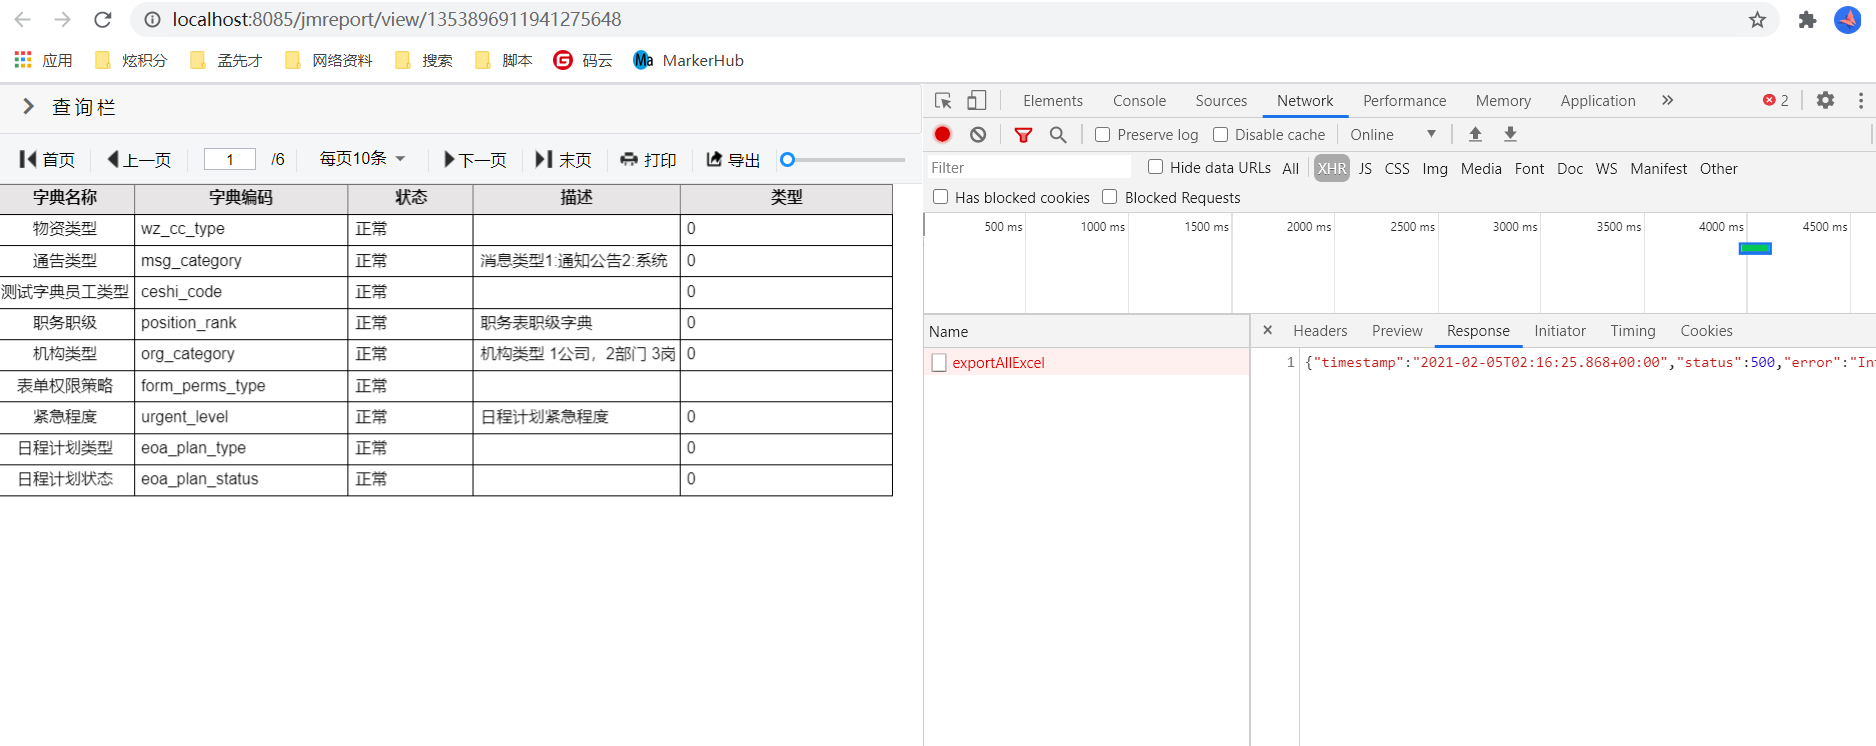
Task: Click the 导出 export button
Action: [x=733, y=160]
